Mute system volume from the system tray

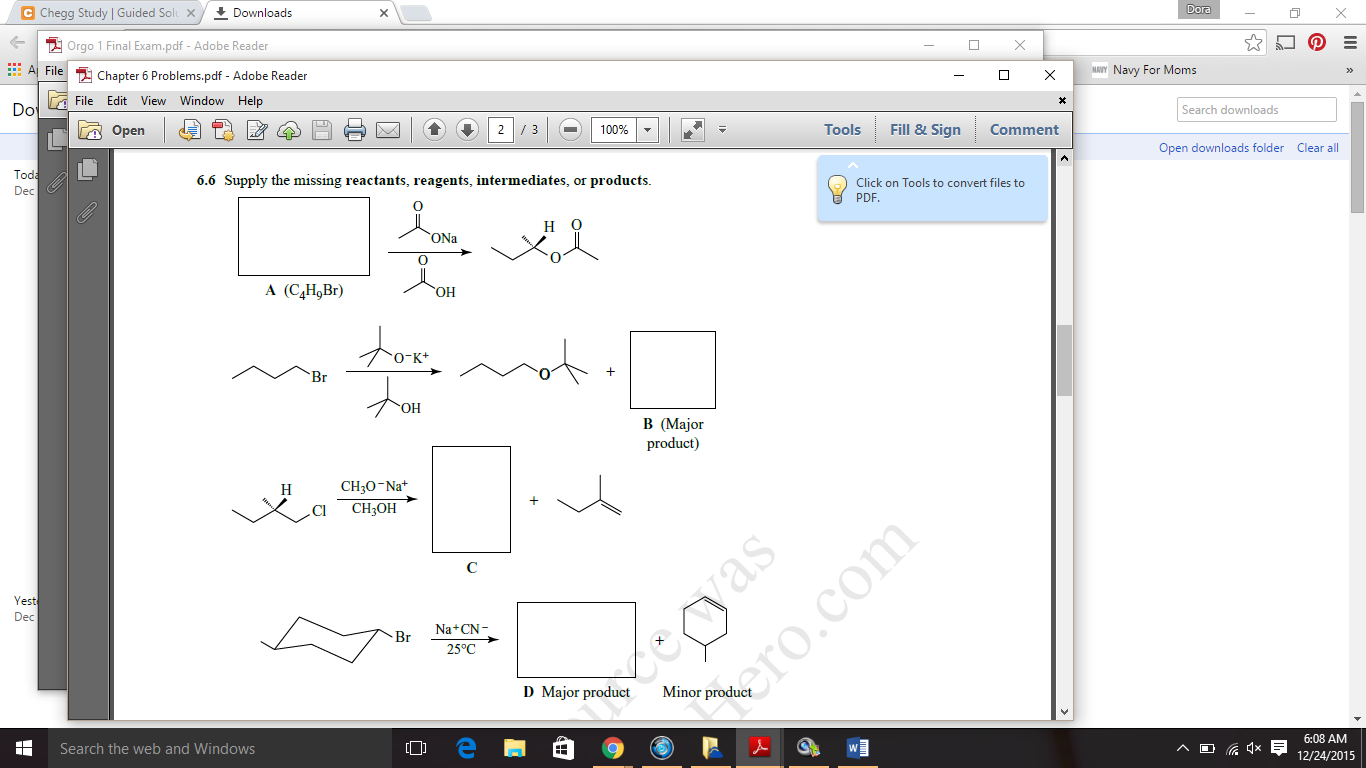point(1254,747)
